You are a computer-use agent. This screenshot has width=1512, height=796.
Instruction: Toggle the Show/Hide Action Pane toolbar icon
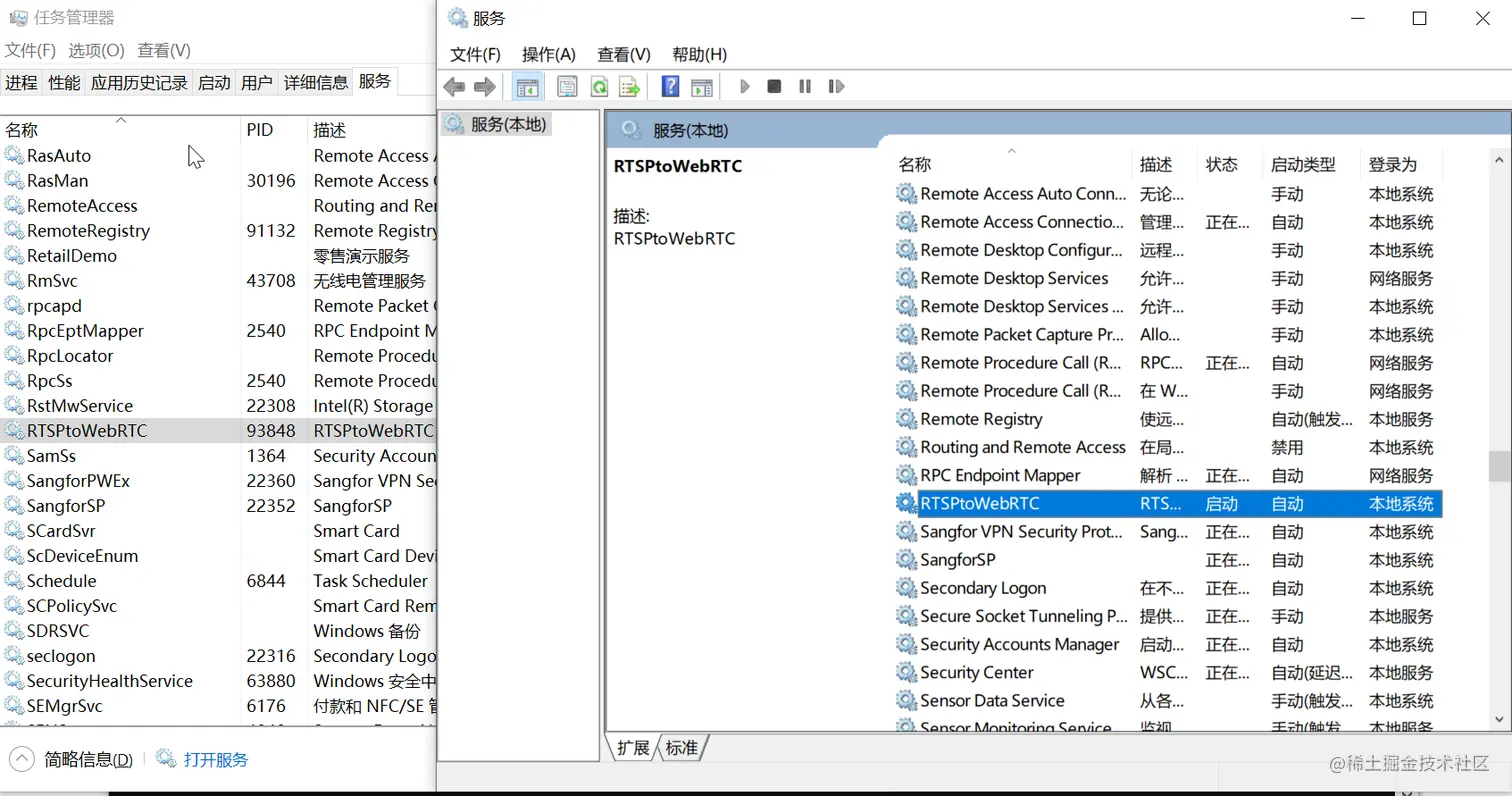(x=702, y=87)
